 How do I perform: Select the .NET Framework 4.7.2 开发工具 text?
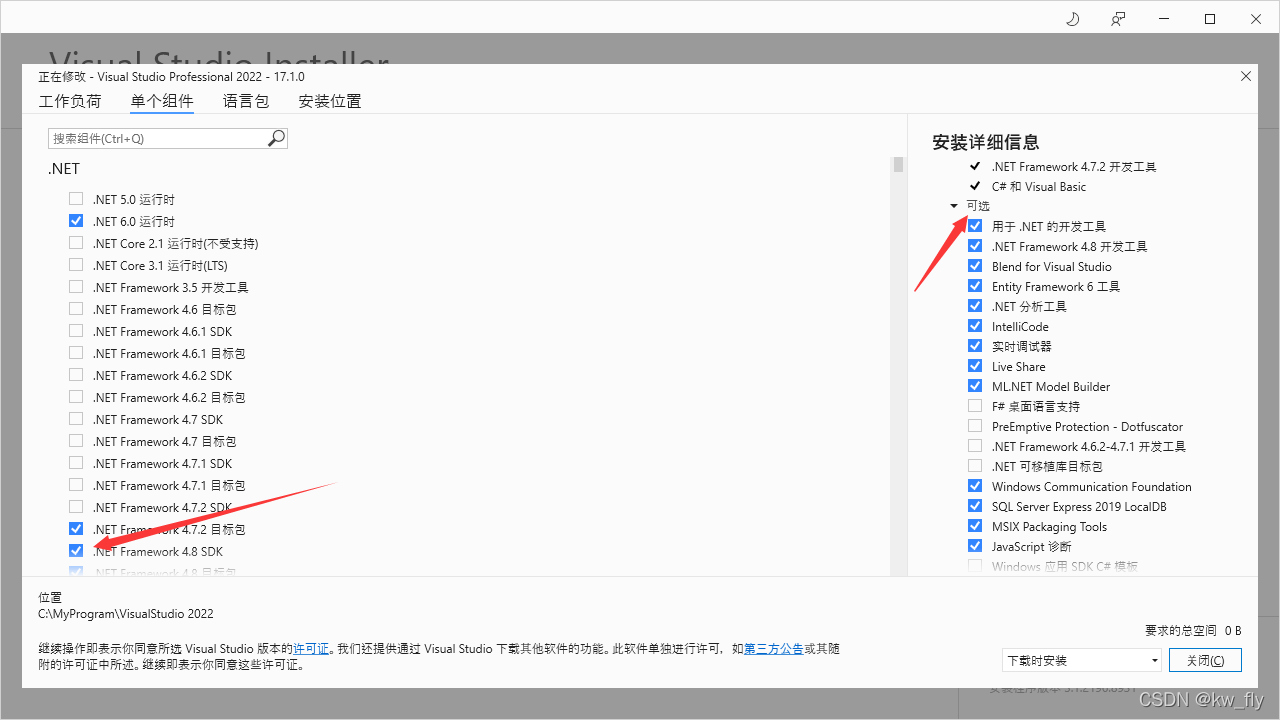[x=1074, y=167]
